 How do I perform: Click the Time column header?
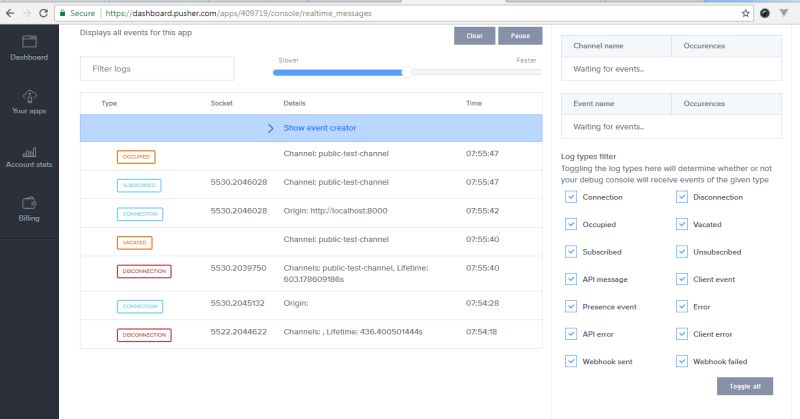(x=473, y=103)
